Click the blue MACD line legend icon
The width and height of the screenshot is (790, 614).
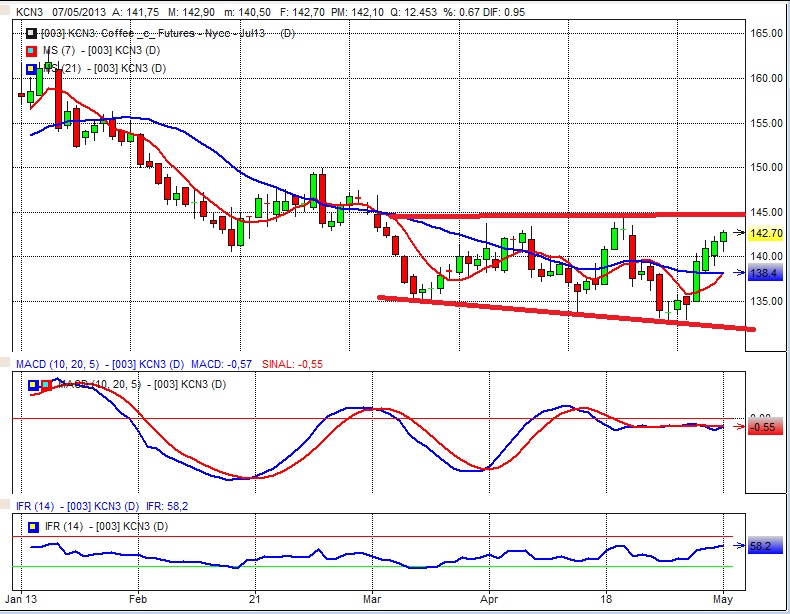click(31, 385)
